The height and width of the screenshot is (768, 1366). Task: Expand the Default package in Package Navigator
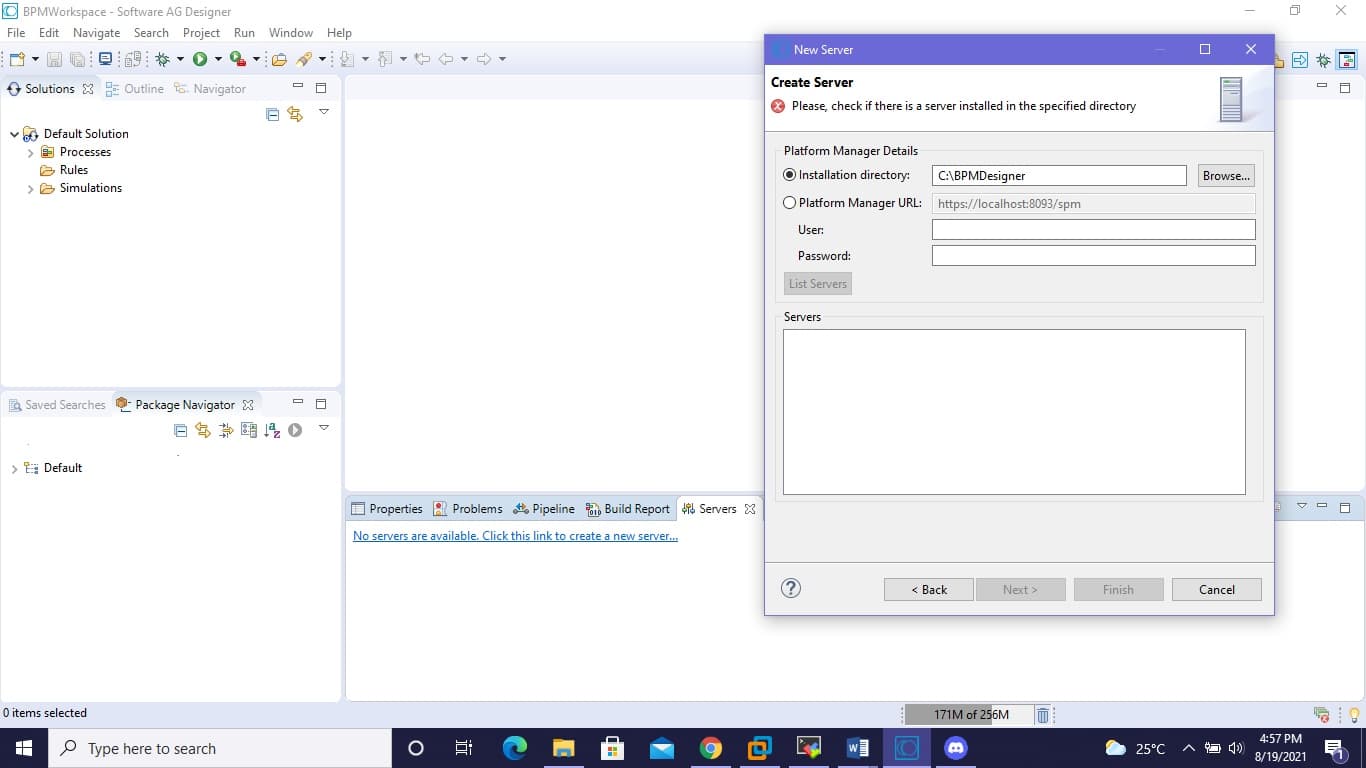14,468
